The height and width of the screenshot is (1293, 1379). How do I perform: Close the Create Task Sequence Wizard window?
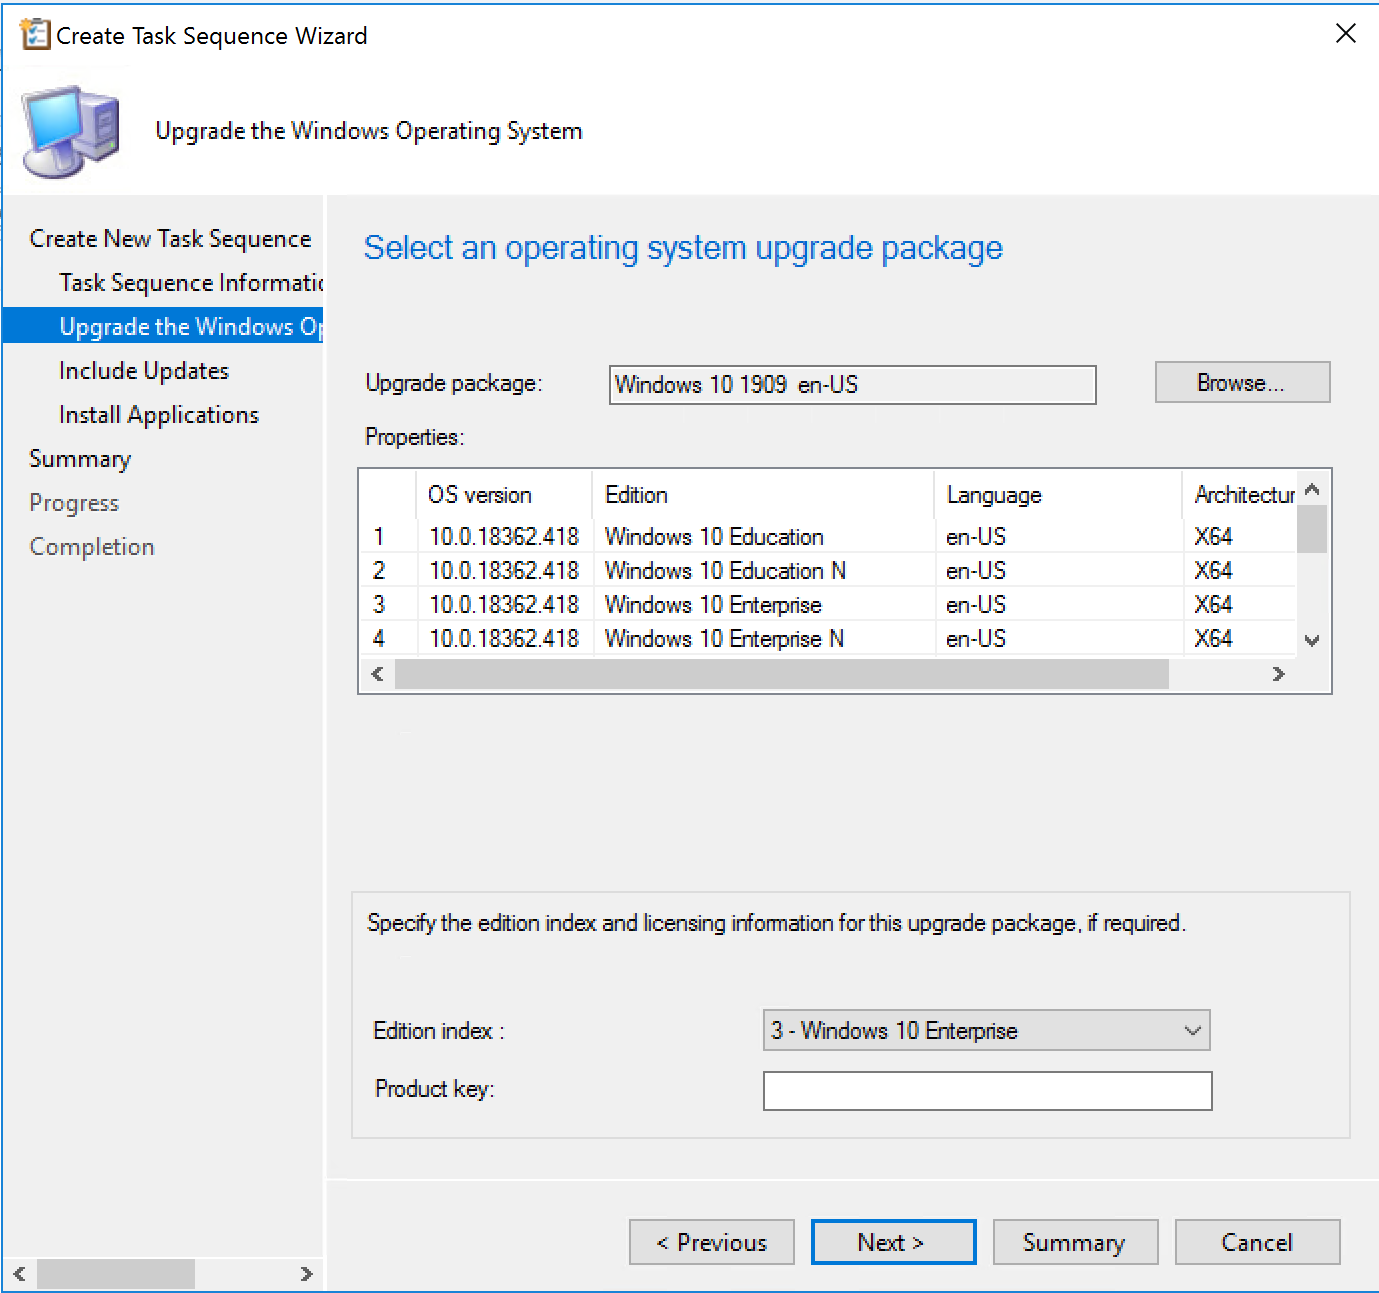pos(1346,34)
